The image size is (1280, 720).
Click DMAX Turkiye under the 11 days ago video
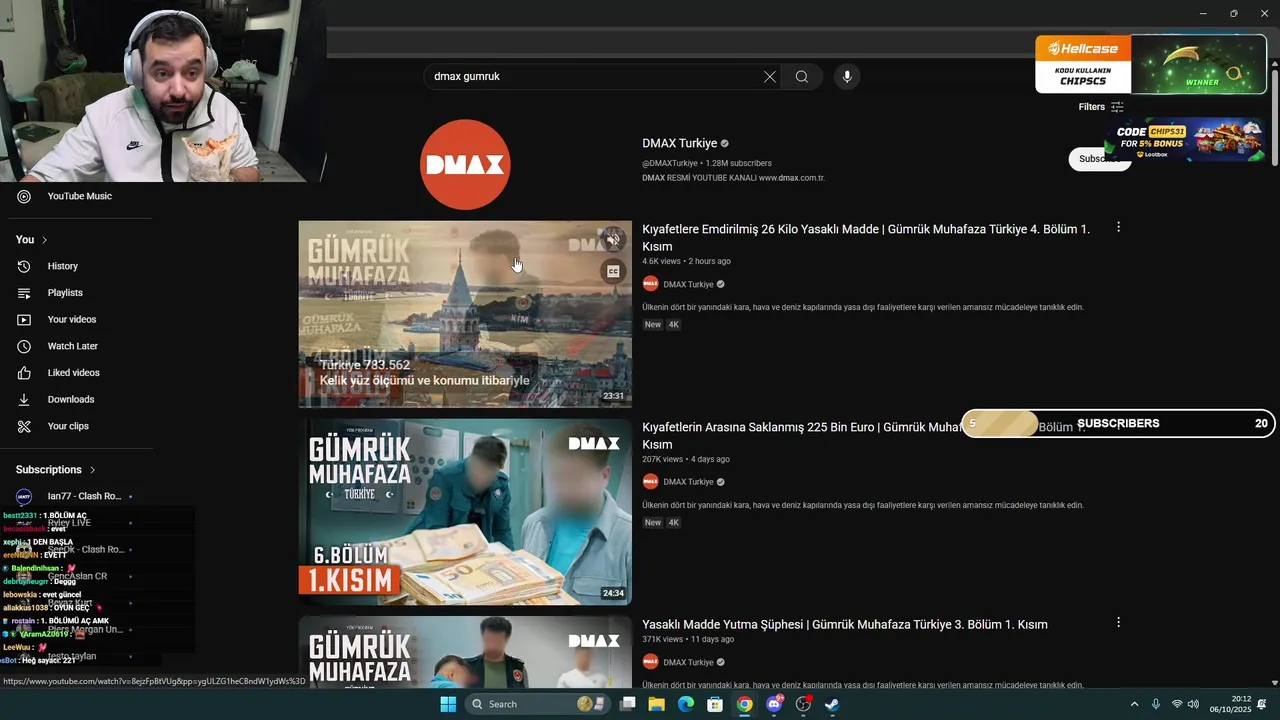click(x=688, y=662)
